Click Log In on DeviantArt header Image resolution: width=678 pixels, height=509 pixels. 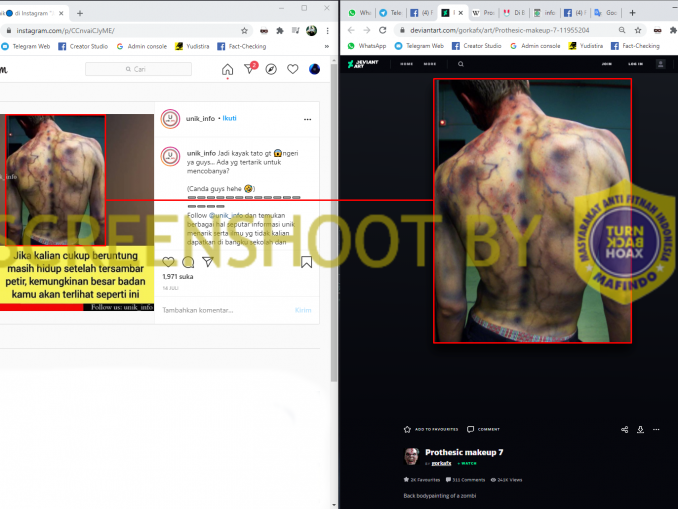click(x=635, y=64)
